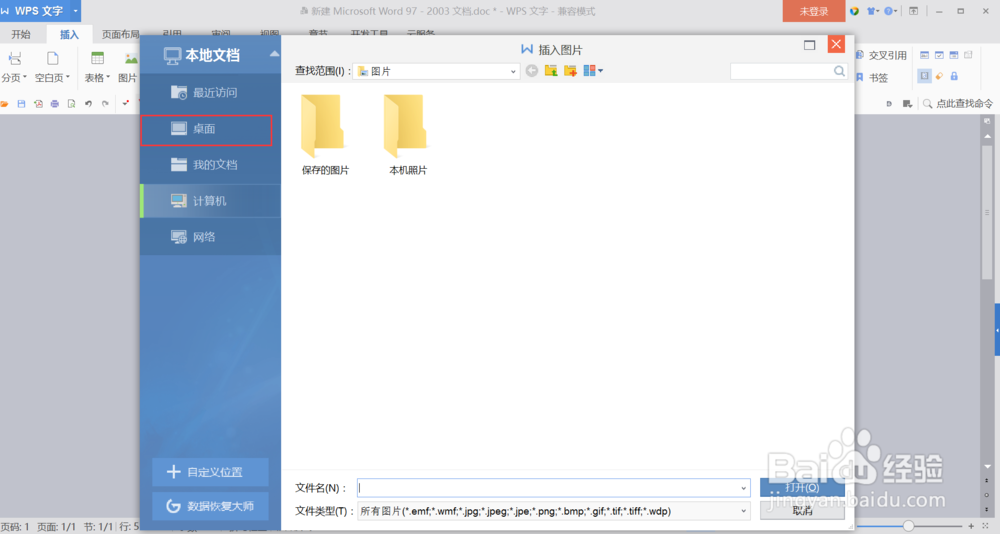
Task: Open the 保存的图片 folder
Action: click(x=325, y=135)
